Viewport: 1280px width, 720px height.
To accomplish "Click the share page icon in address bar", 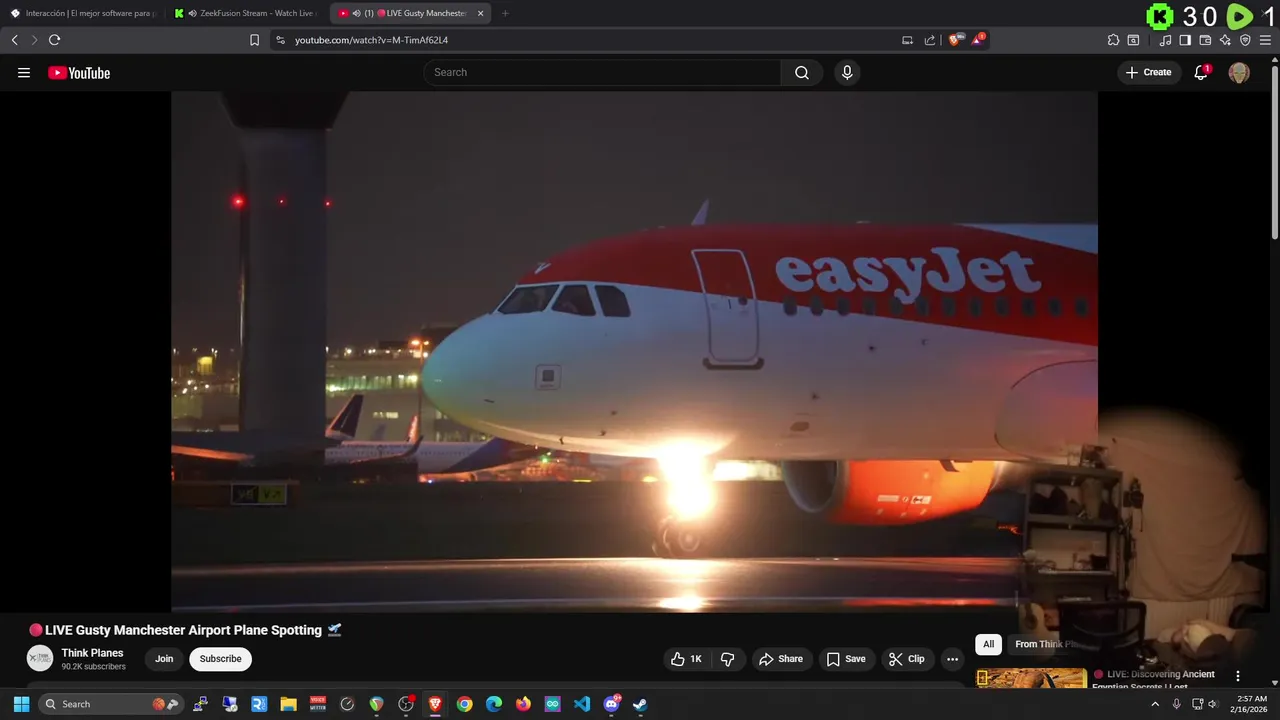I will click(930, 40).
